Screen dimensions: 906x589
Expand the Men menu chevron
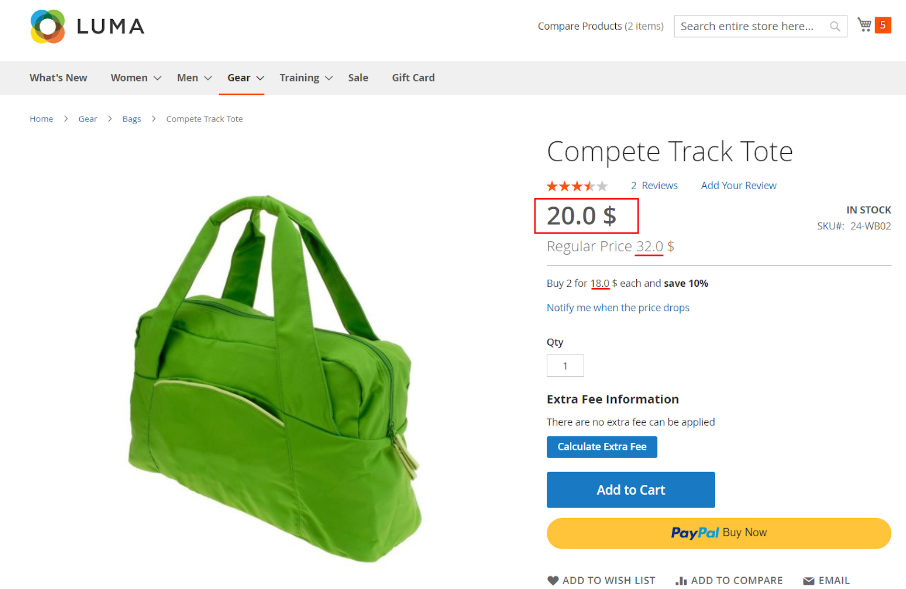208,78
